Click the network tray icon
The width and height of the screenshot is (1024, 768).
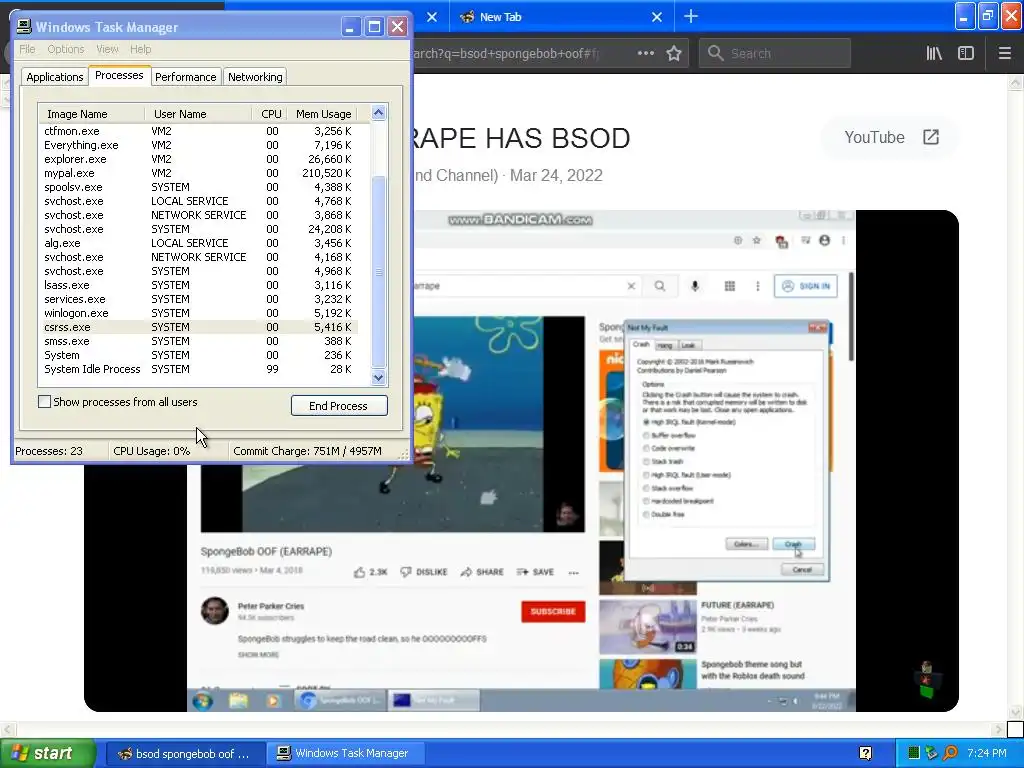(932, 753)
